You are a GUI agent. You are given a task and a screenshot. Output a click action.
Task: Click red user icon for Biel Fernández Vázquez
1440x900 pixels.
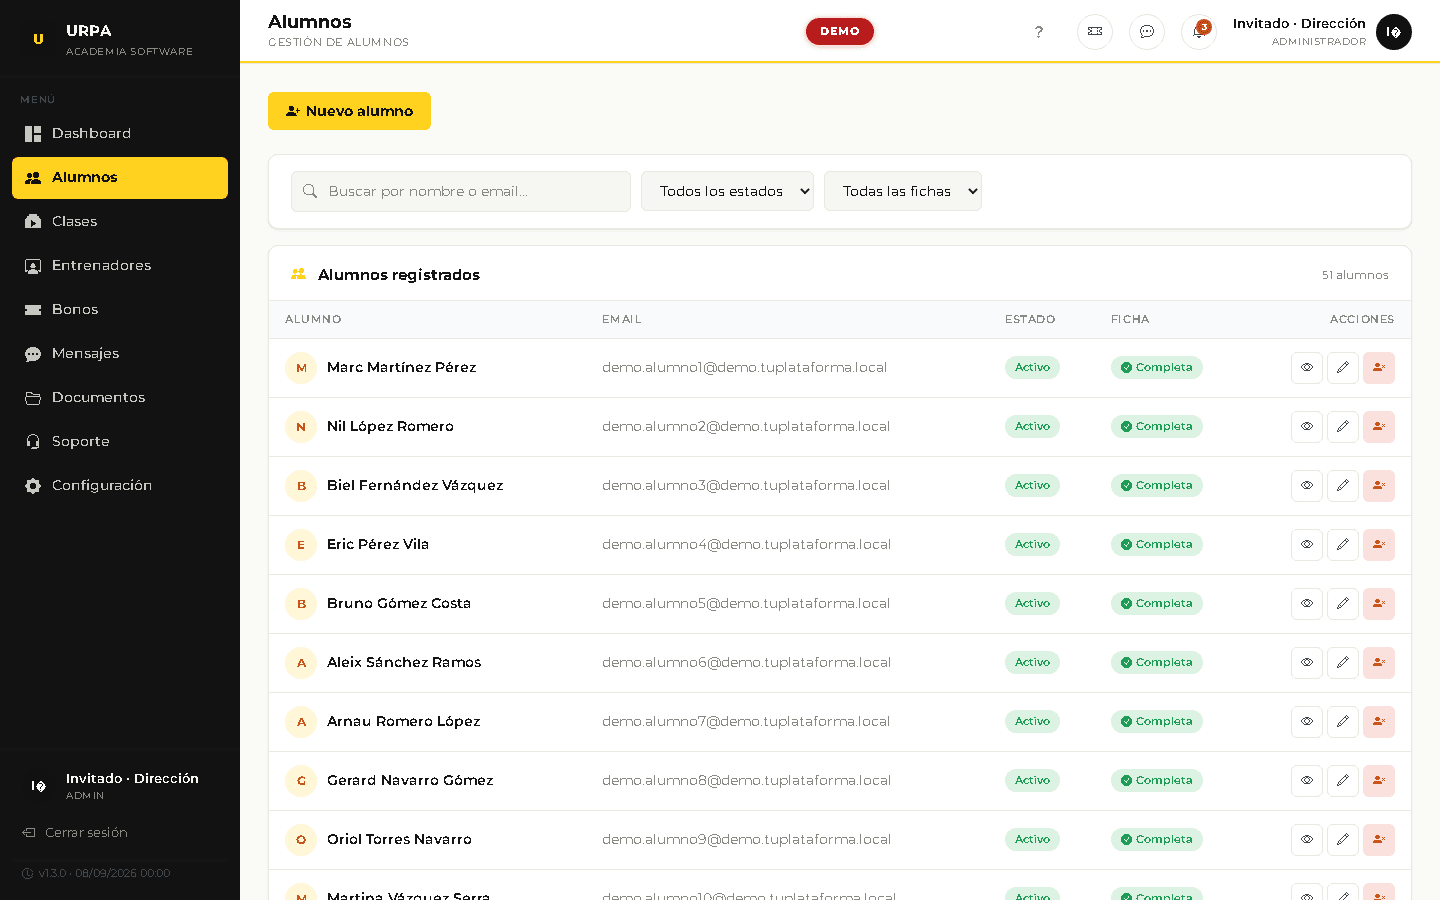(1379, 486)
